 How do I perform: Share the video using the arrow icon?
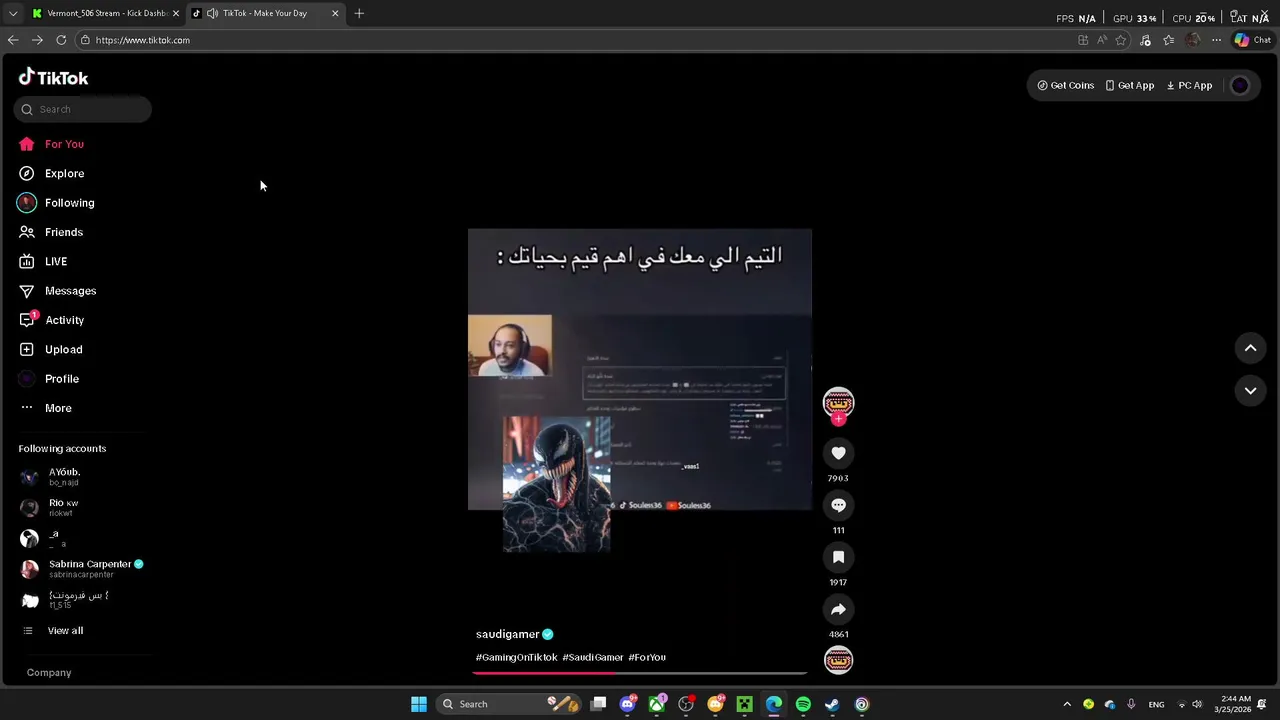pyautogui.click(x=838, y=609)
